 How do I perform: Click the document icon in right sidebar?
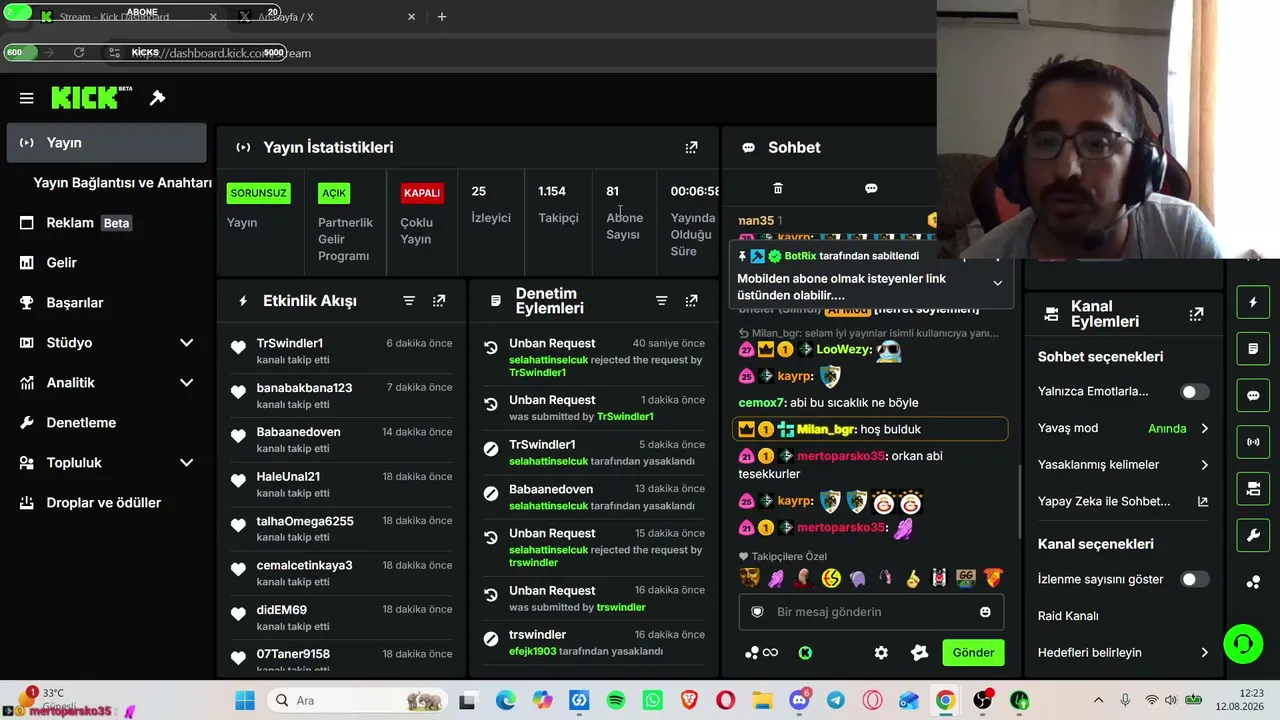[1253, 349]
